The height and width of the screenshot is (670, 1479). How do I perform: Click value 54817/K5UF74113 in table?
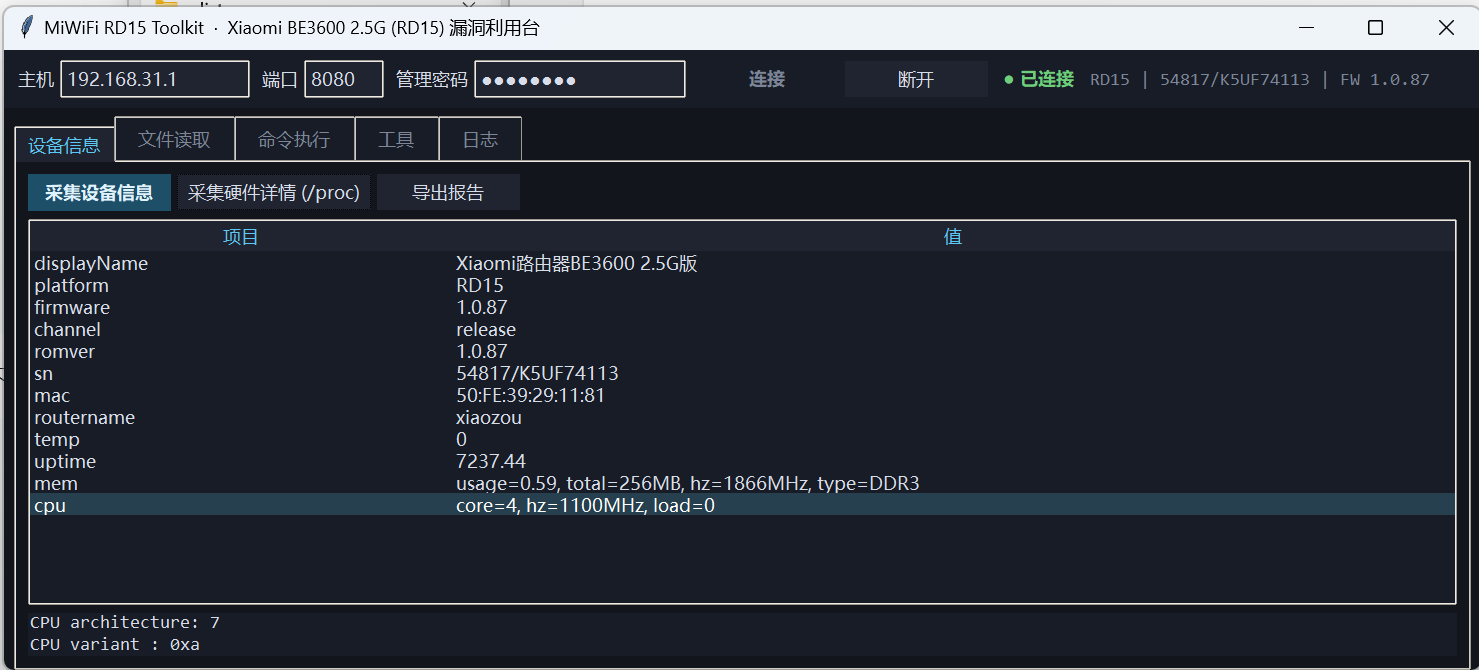pyautogui.click(x=537, y=374)
